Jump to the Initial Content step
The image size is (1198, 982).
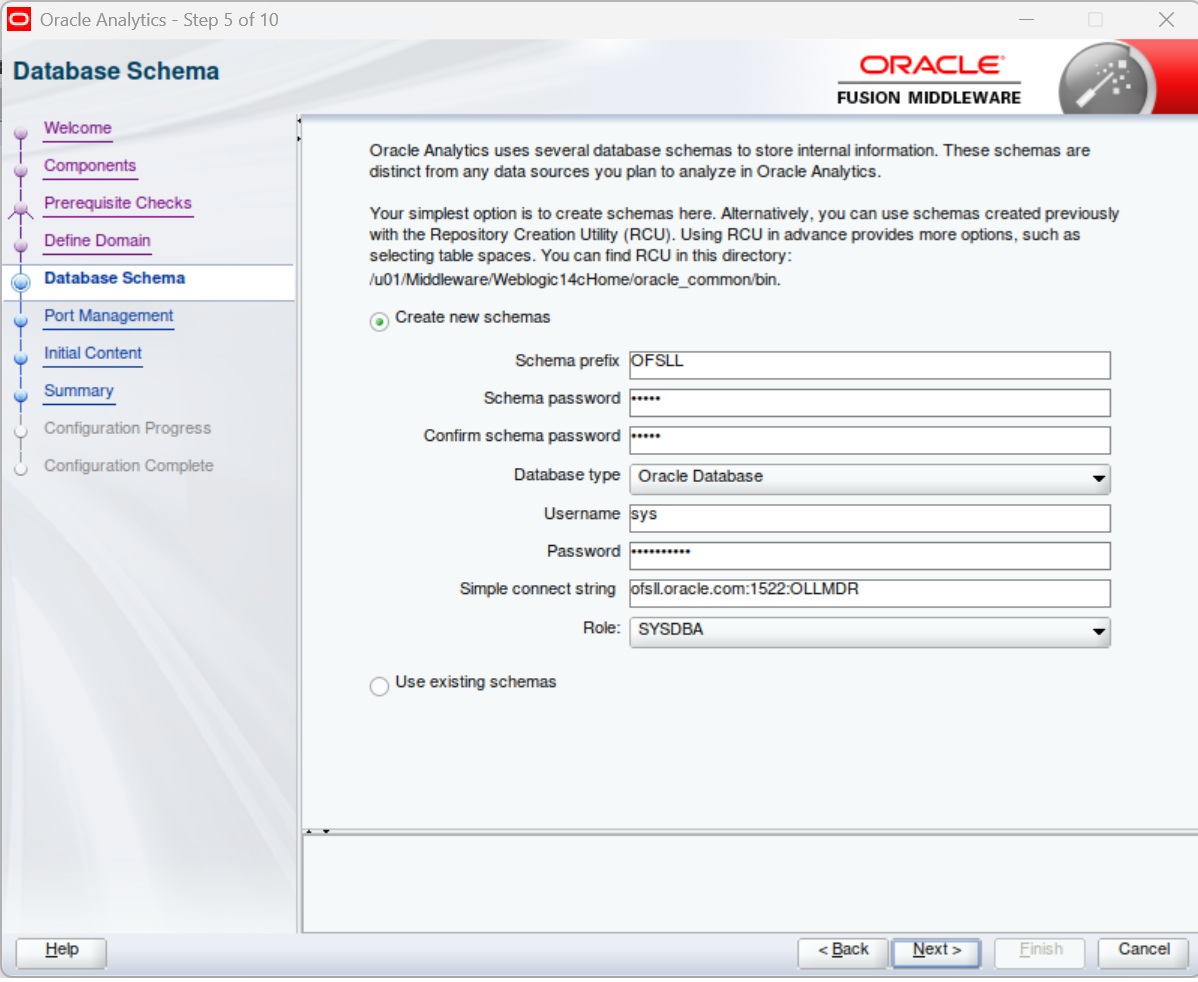click(92, 353)
